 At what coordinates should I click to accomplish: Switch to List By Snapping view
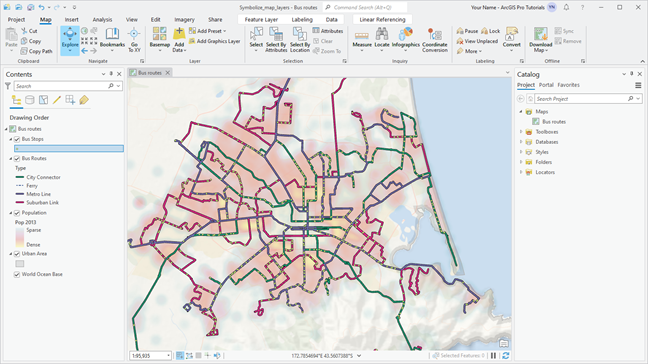coord(70,100)
